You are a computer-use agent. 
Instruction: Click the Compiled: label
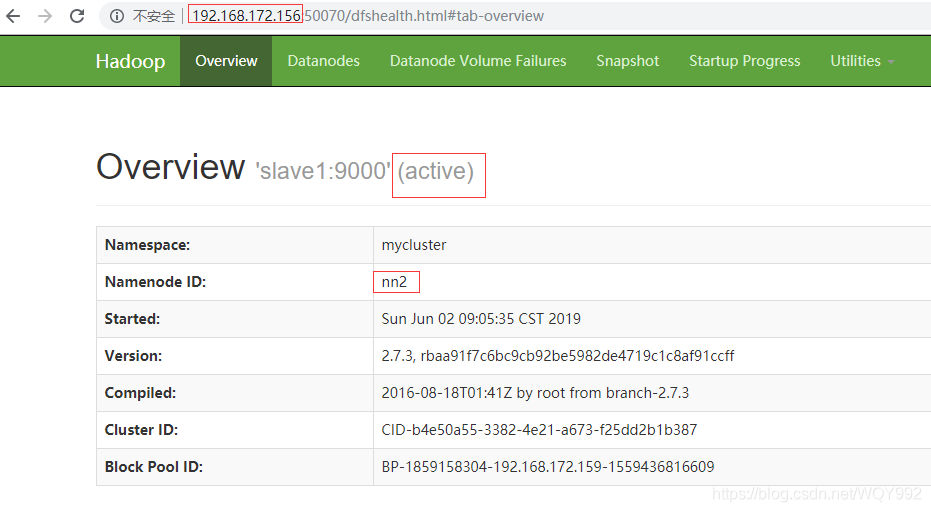pos(140,393)
